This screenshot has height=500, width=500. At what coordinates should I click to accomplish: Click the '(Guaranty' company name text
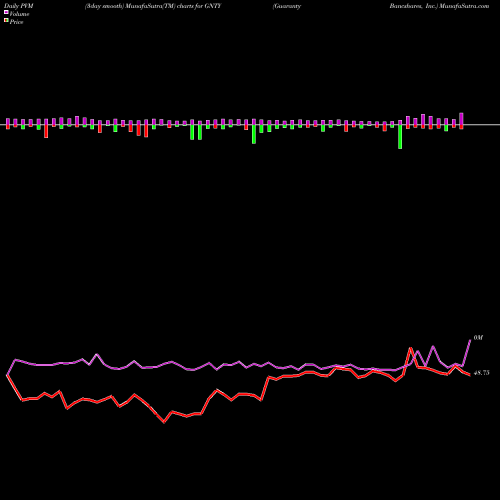tap(287, 6)
